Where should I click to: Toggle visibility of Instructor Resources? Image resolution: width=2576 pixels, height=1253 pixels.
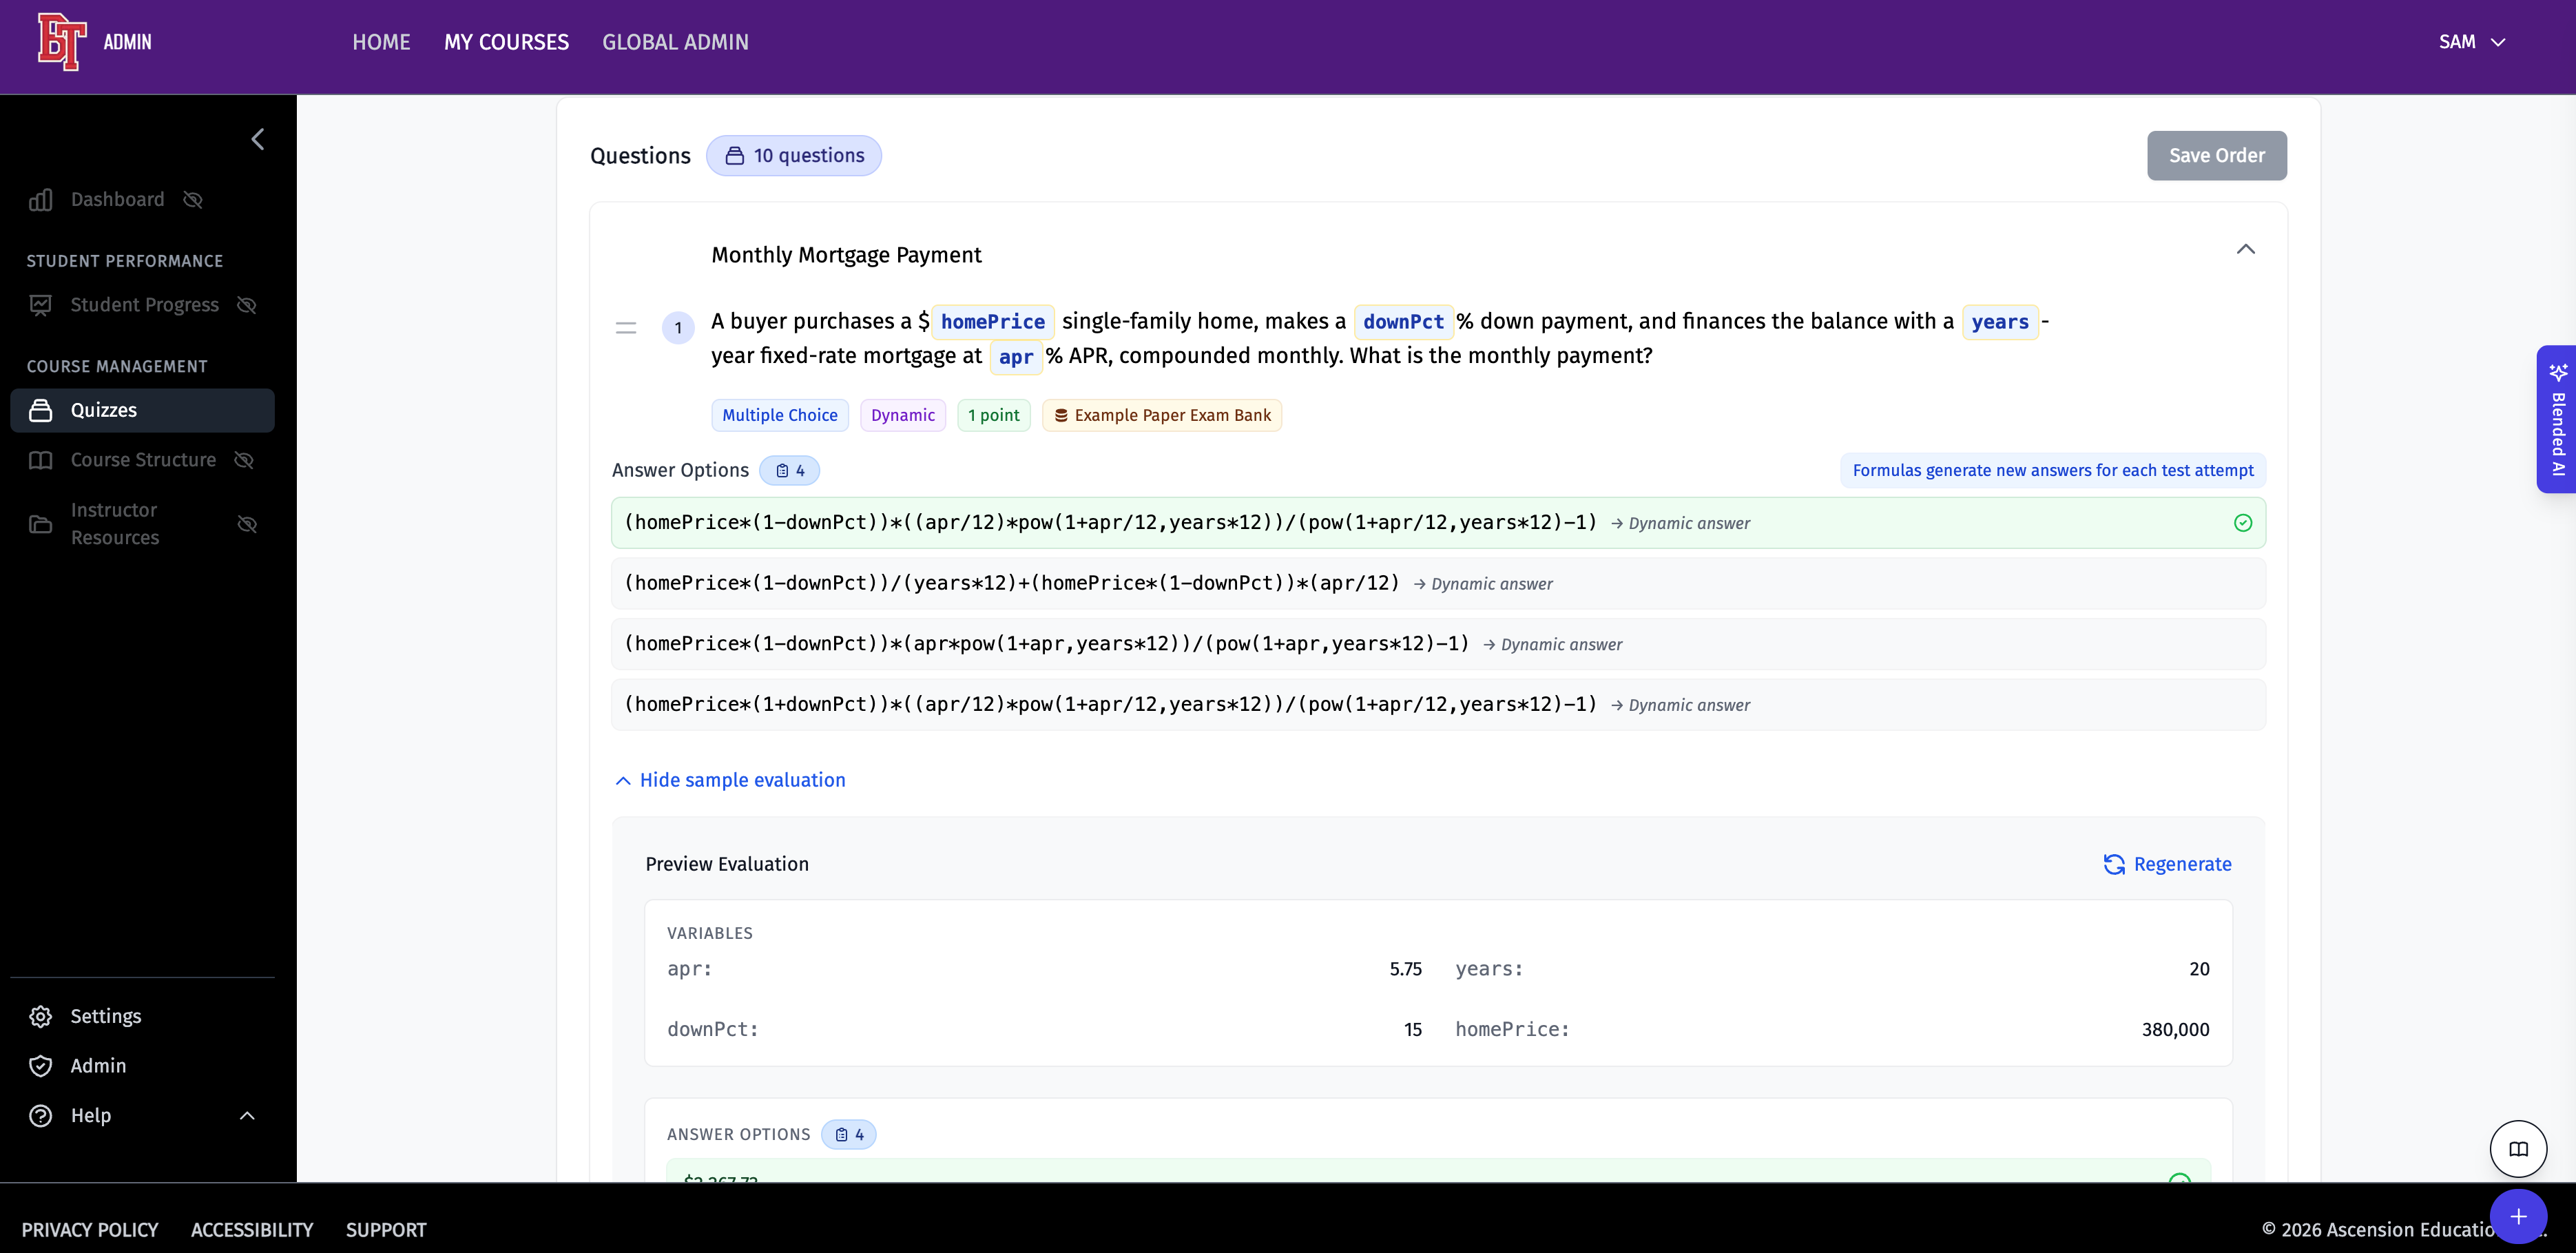pos(247,524)
